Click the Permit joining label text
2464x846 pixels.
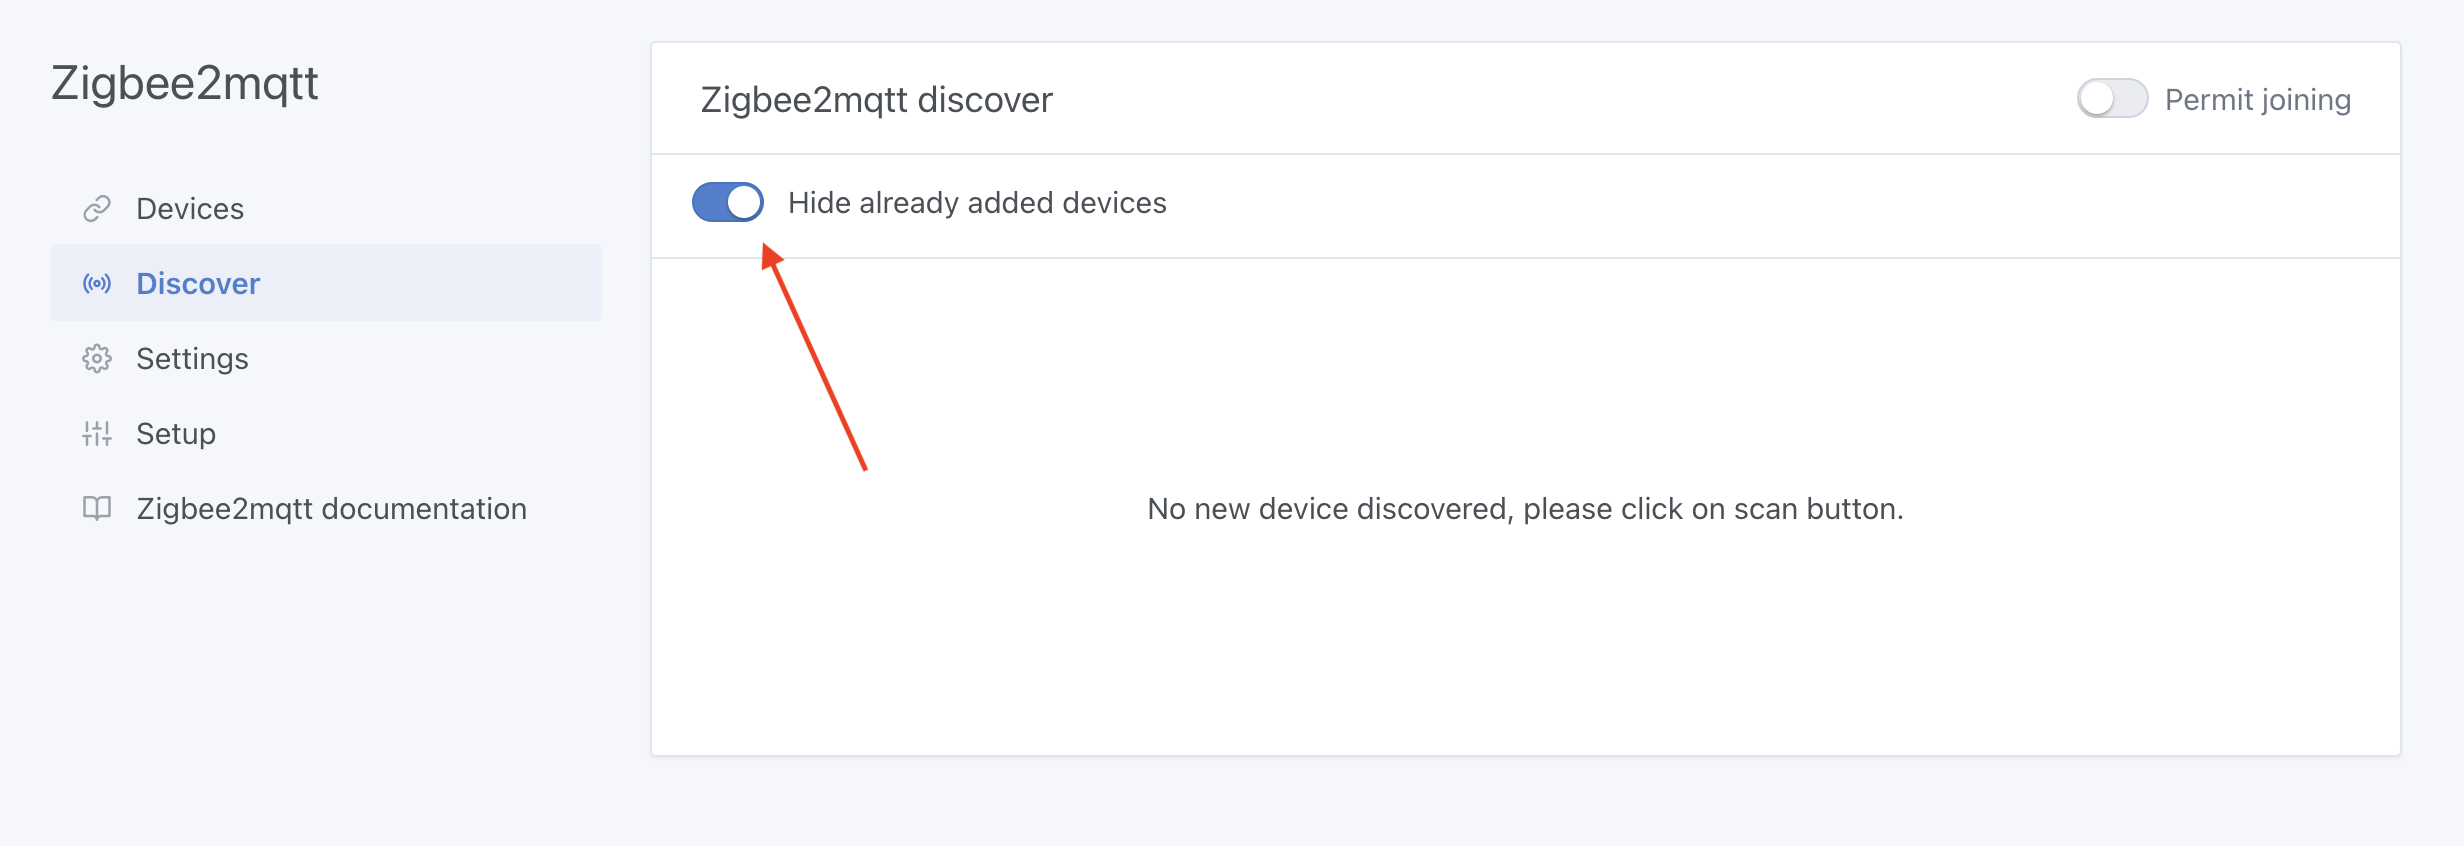coord(2258,99)
